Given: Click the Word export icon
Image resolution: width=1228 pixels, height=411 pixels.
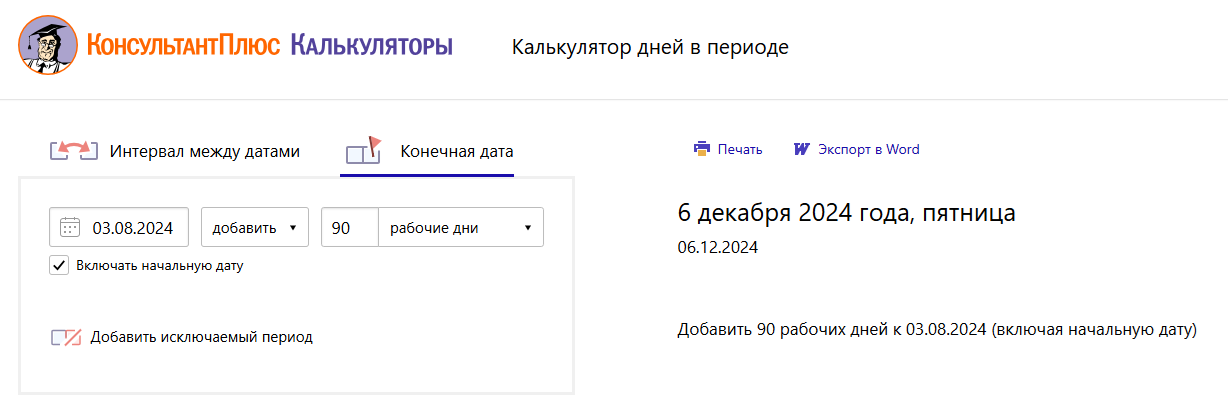Looking at the screenshot, I should pyautogui.click(x=801, y=149).
